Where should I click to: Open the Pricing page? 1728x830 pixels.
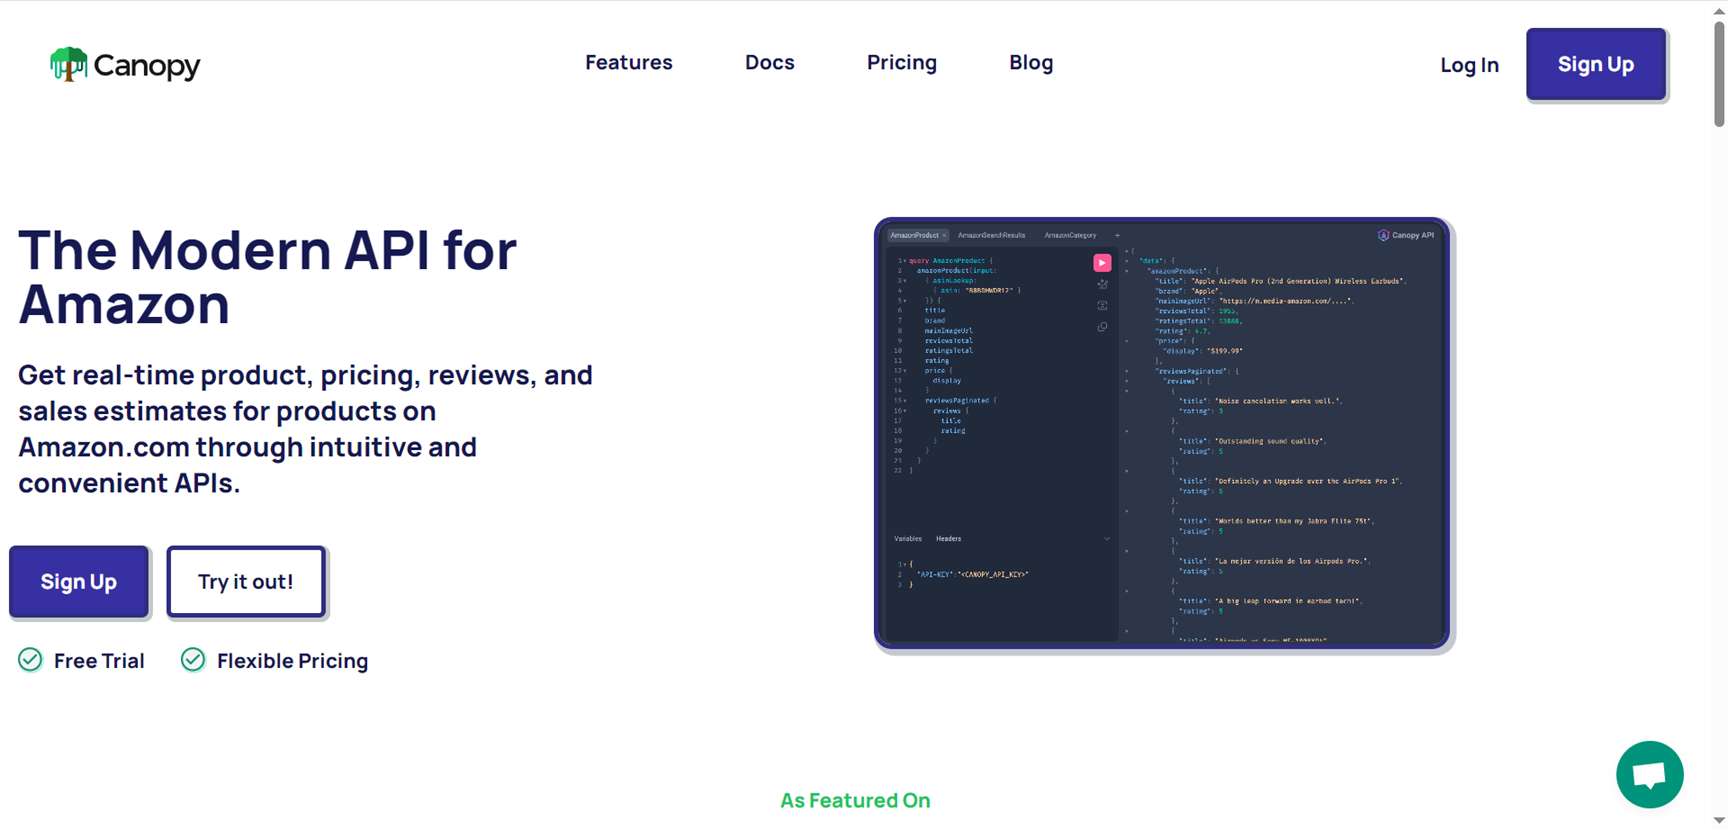point(902,62)
